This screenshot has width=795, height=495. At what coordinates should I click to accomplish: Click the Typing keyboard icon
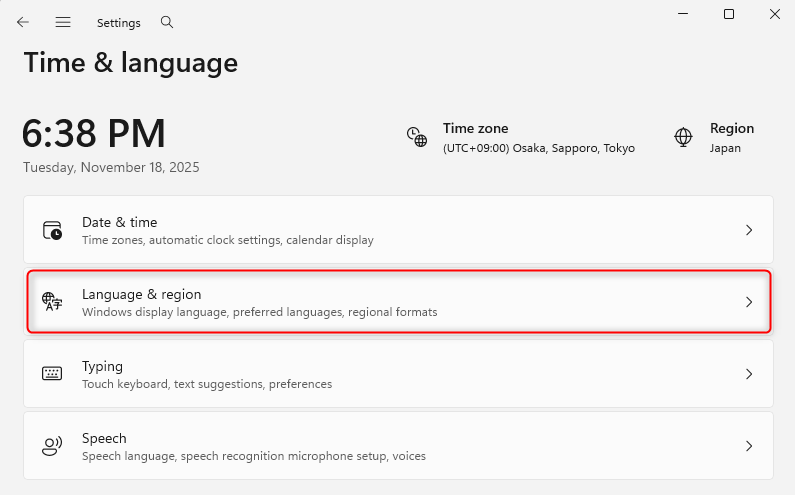tap(52, 374)
